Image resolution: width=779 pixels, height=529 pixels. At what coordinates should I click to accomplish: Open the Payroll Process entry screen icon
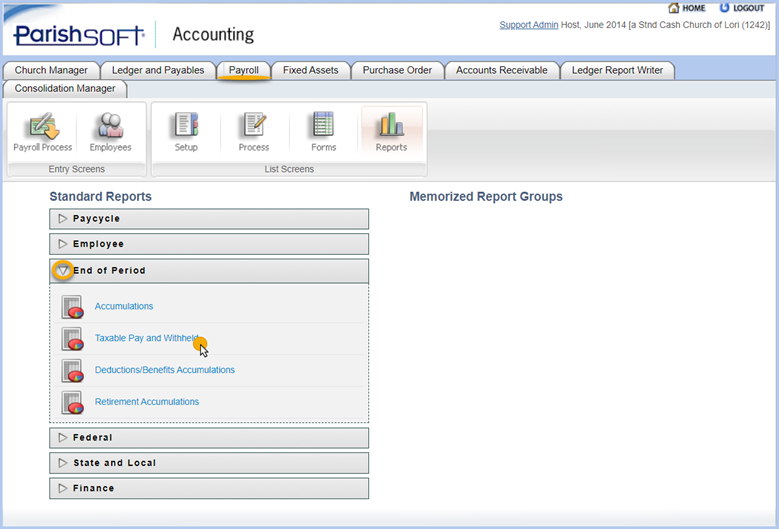[x=43, y=126]
